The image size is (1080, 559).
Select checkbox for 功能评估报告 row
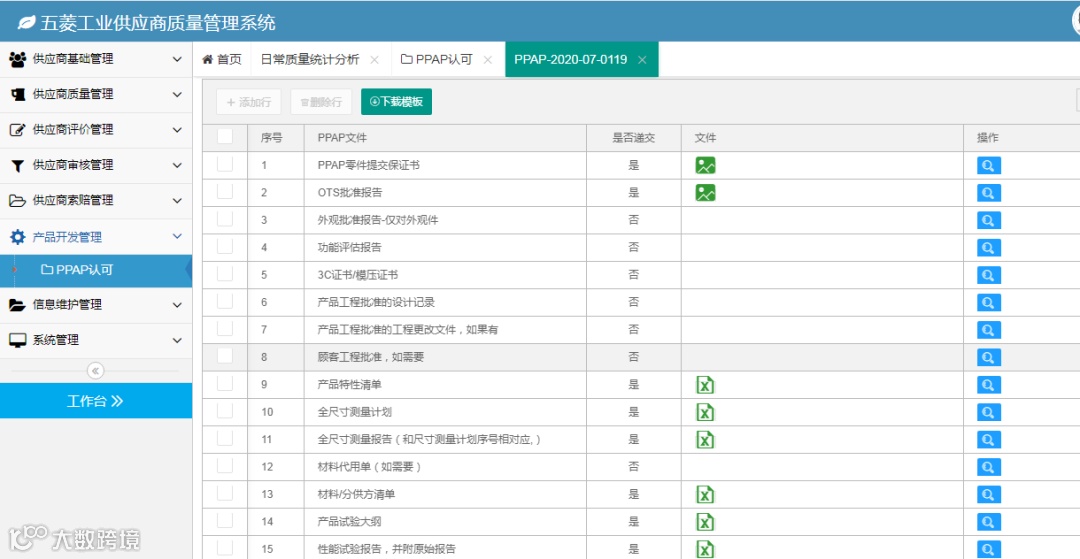(x=225, y=246)
